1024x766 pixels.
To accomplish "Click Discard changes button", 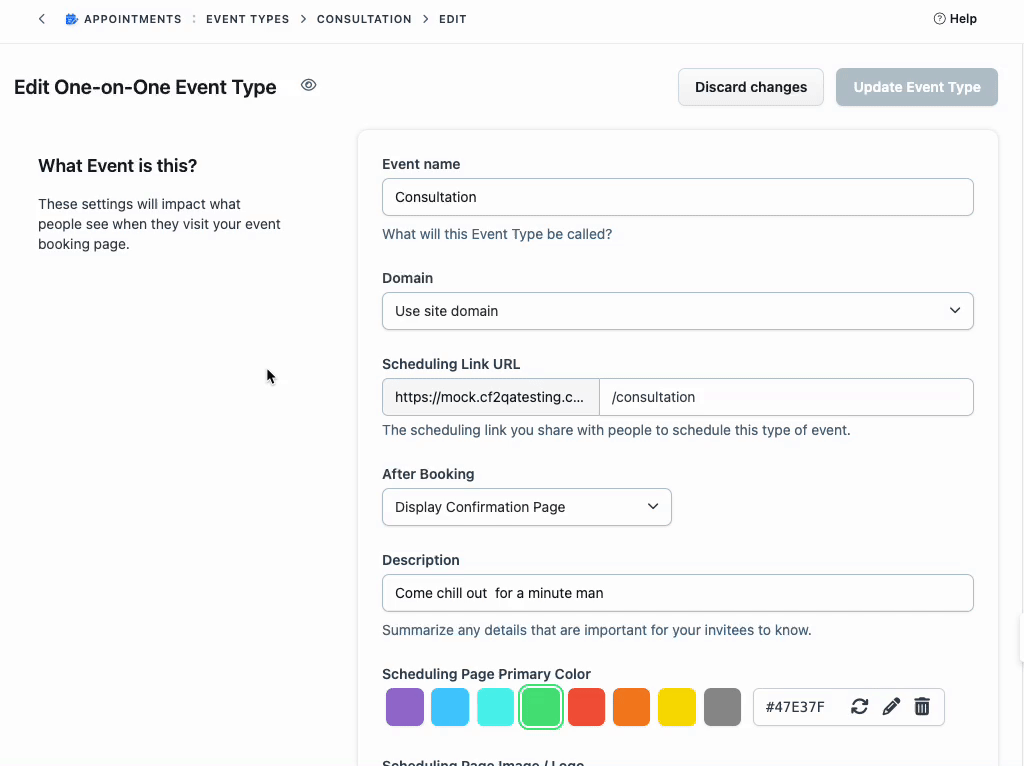I will pyautogui.click(x=750, y=87).
